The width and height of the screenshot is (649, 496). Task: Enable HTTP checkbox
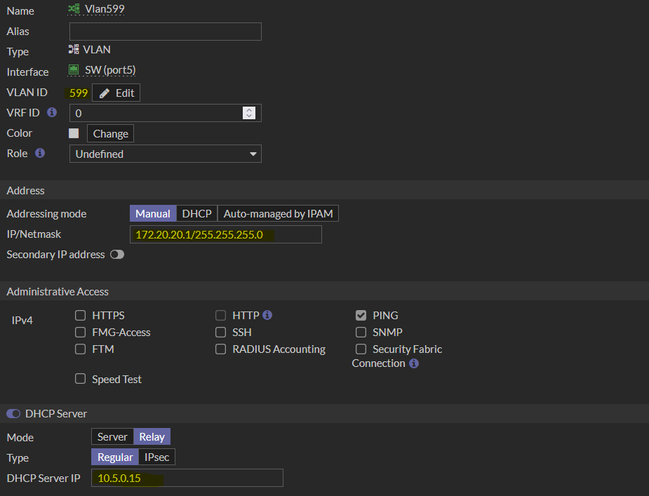(221, 315)
